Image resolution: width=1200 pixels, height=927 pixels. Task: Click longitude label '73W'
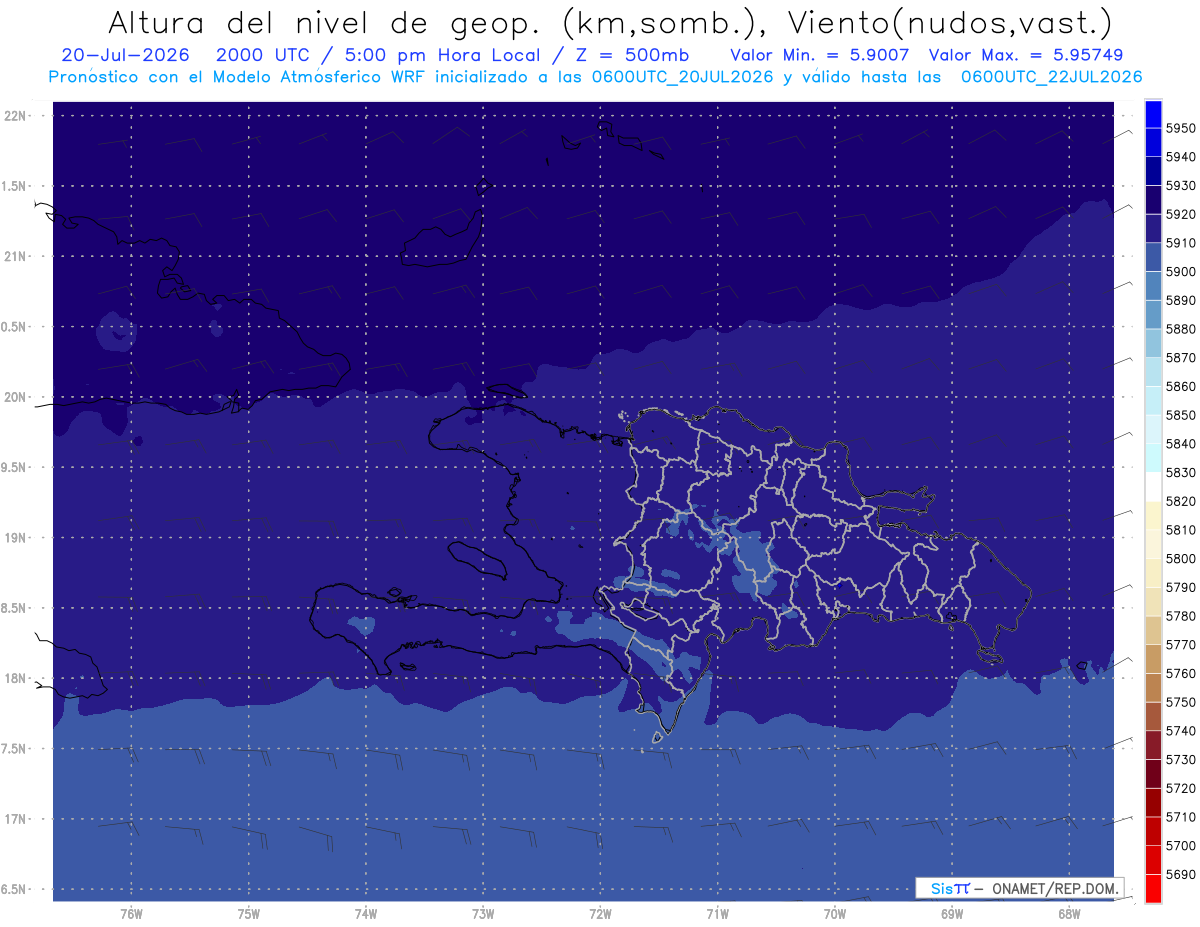pos(483,913)
